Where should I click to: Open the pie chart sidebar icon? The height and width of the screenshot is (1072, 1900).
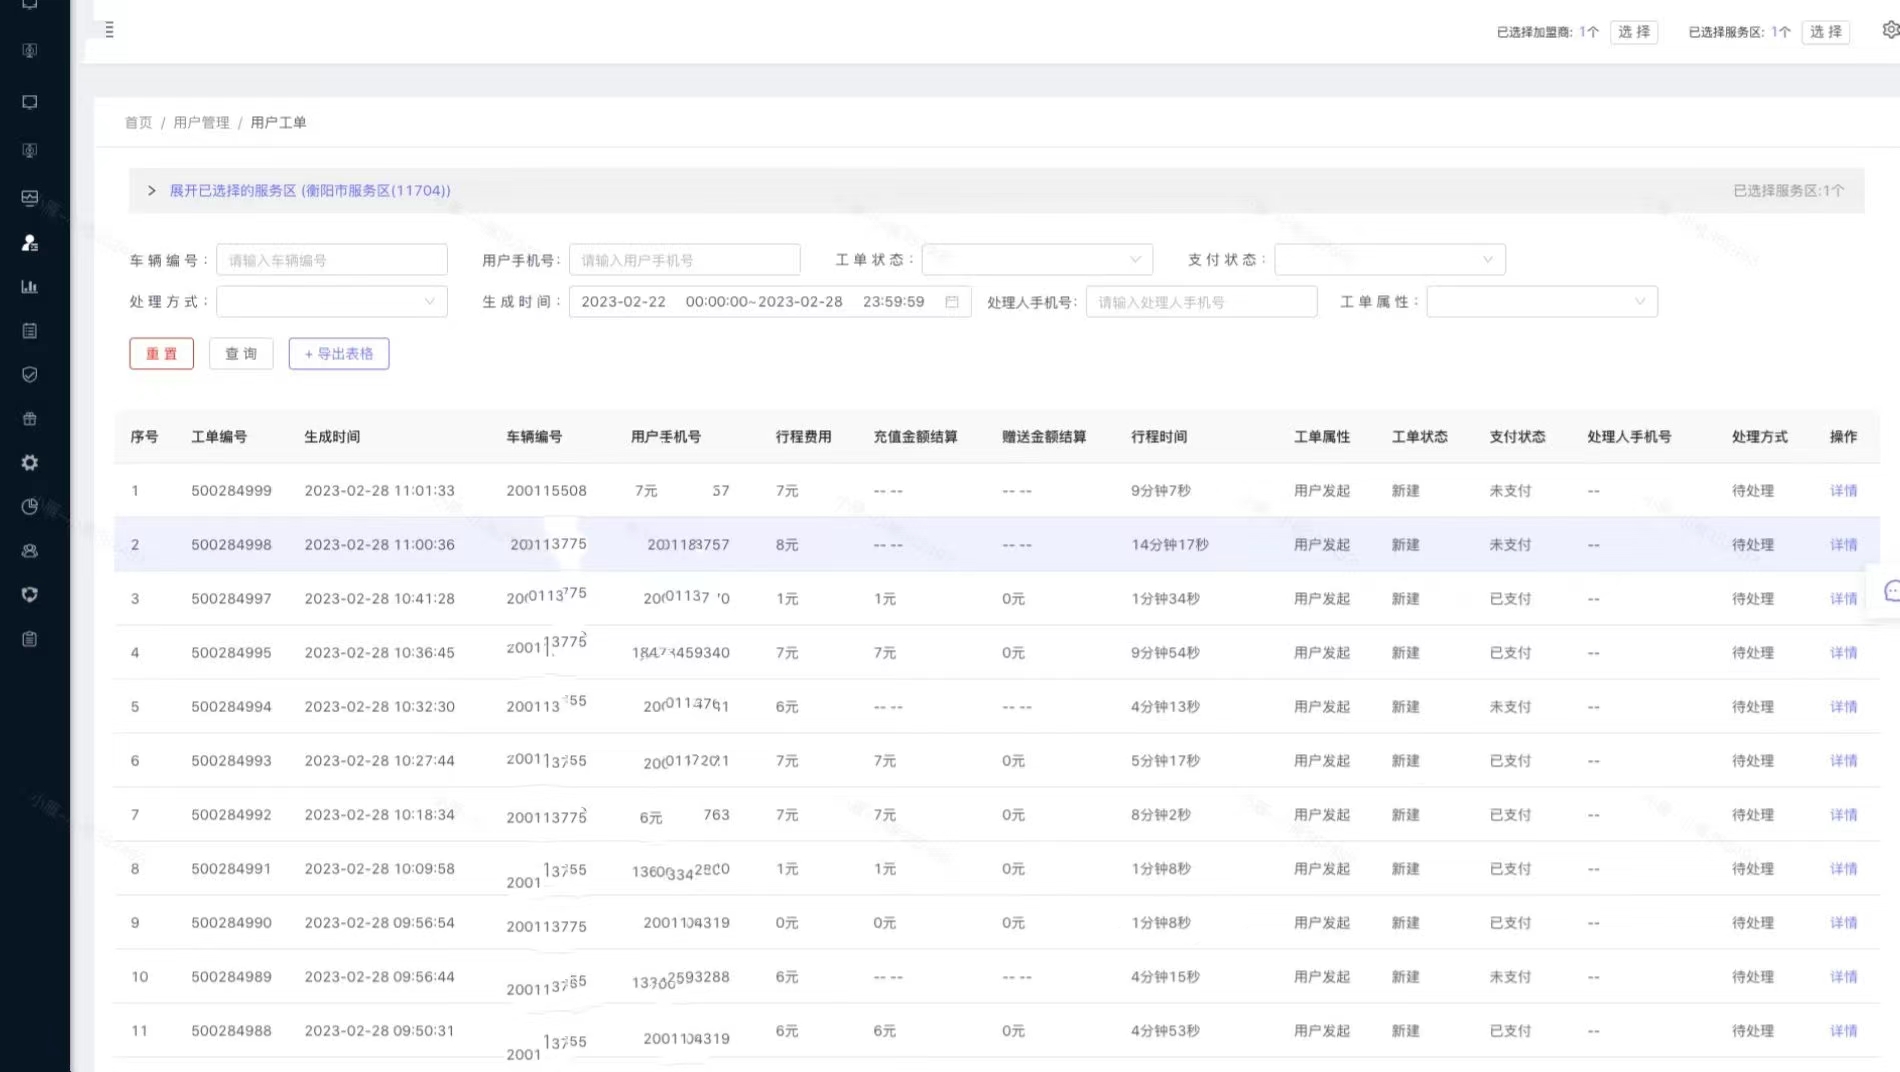tap(30, 507)
